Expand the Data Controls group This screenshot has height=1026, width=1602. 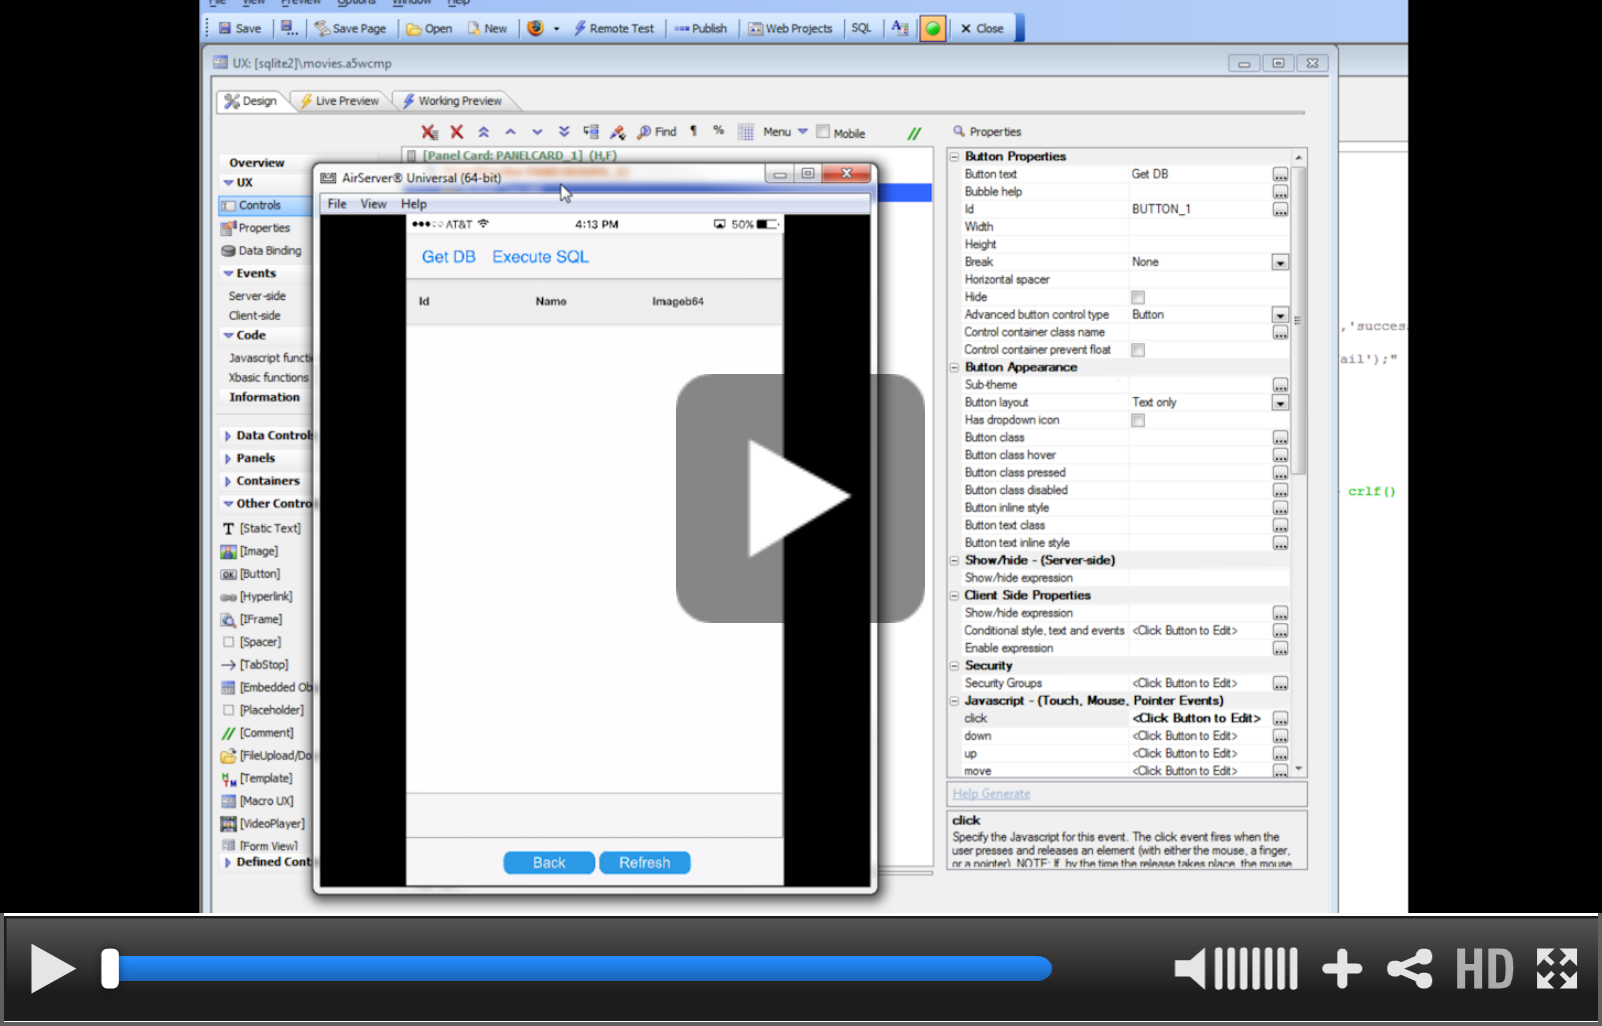coord(227,436)
